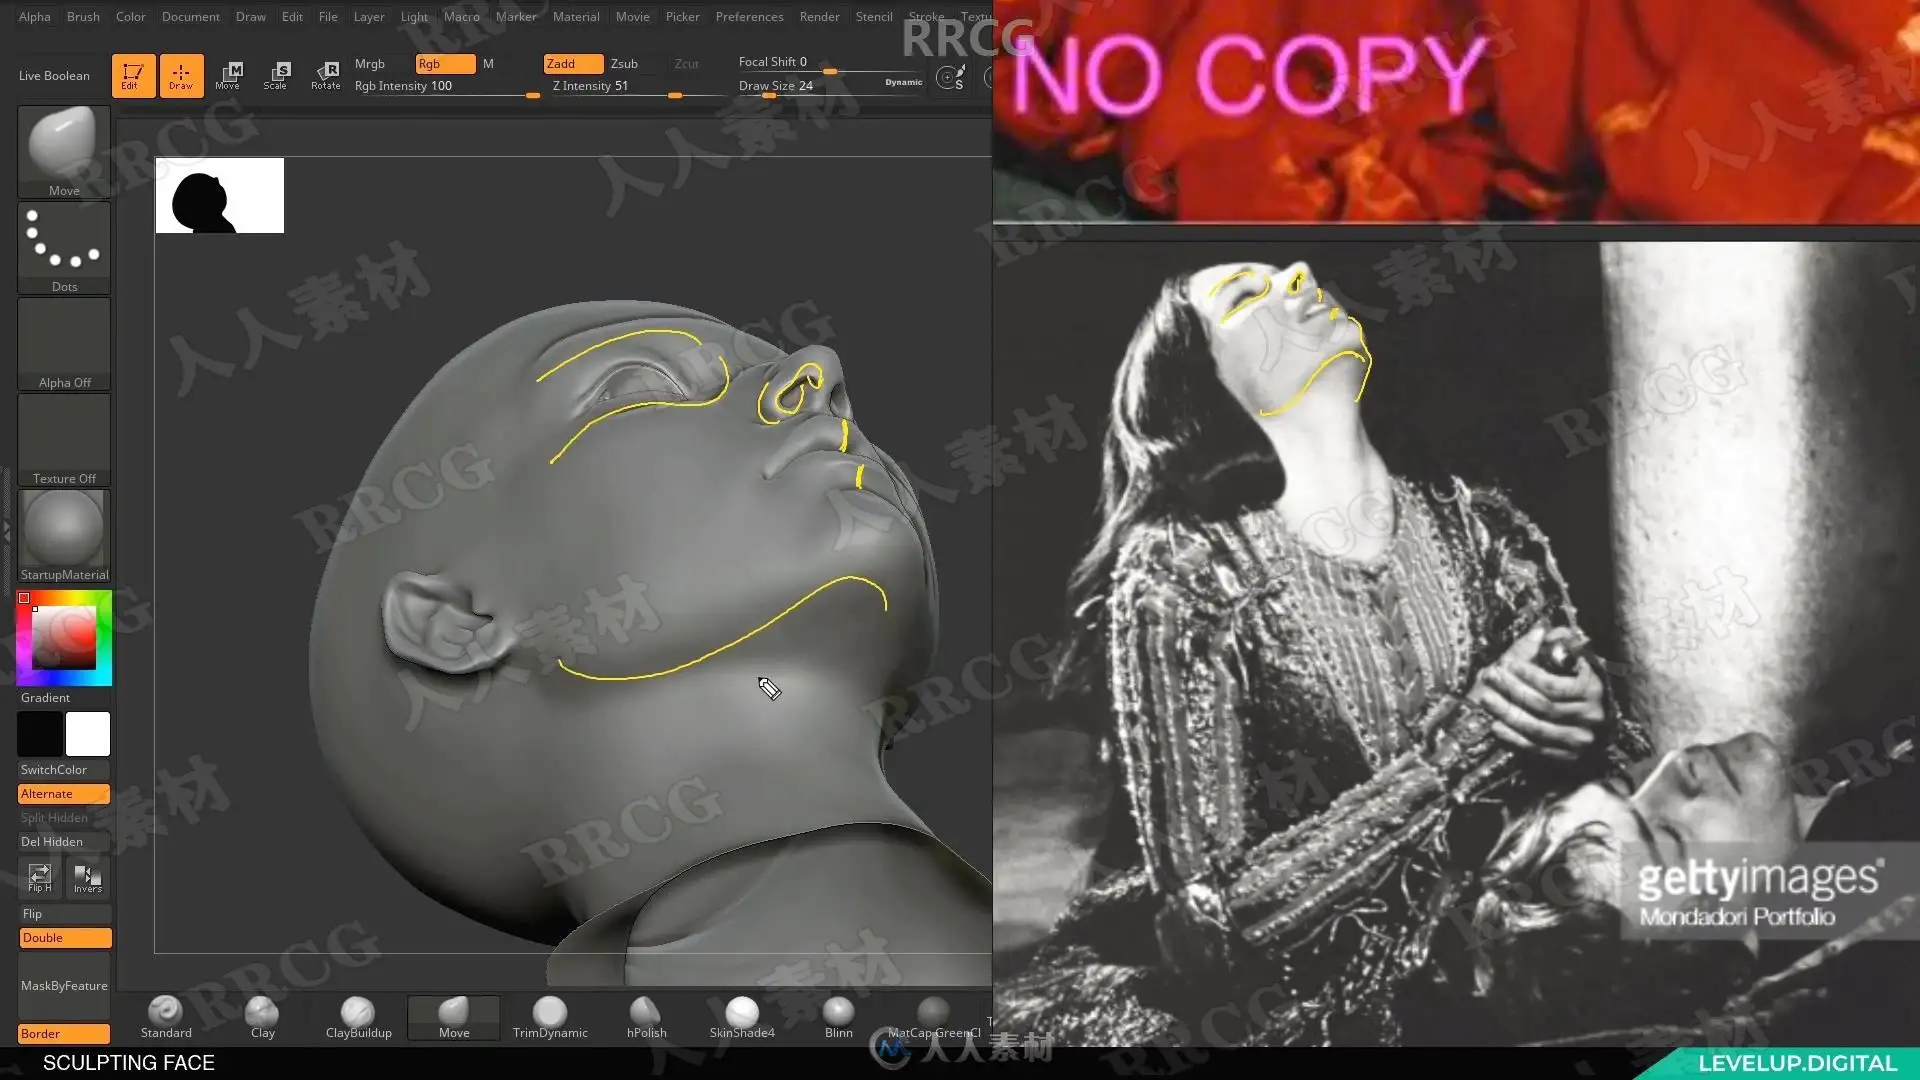Screen dimensions: 1920x1080
Task: Select the Scale transform tool
Action: pos(276,75)
